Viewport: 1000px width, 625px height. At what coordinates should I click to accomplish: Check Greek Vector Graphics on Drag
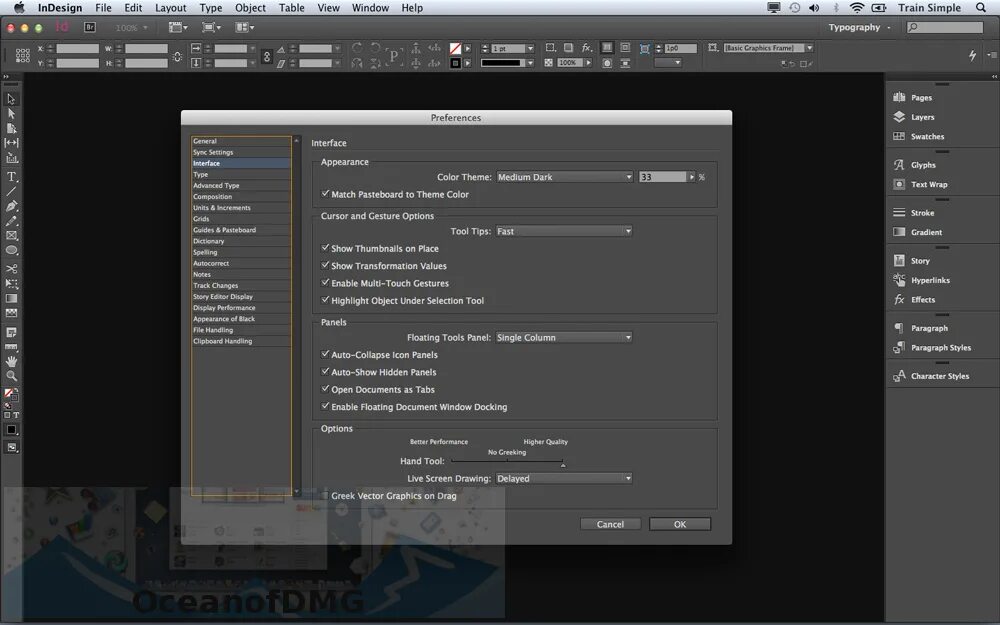coord(325,496)
